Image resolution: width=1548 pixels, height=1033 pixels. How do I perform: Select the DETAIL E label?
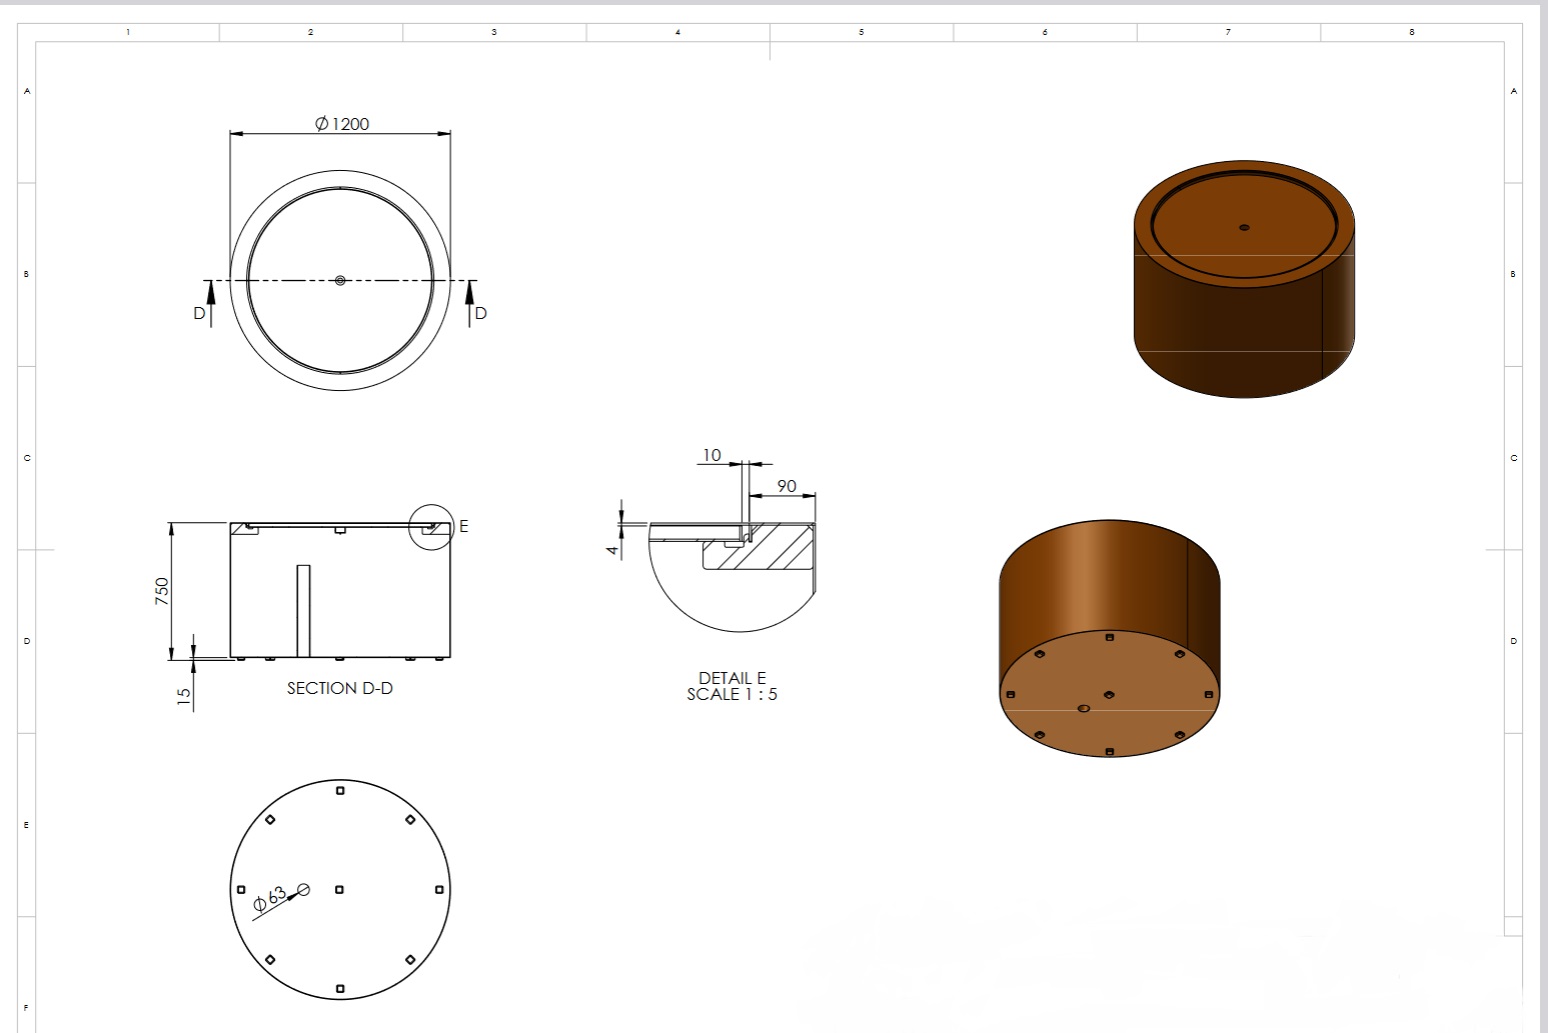tap(732, 678)
